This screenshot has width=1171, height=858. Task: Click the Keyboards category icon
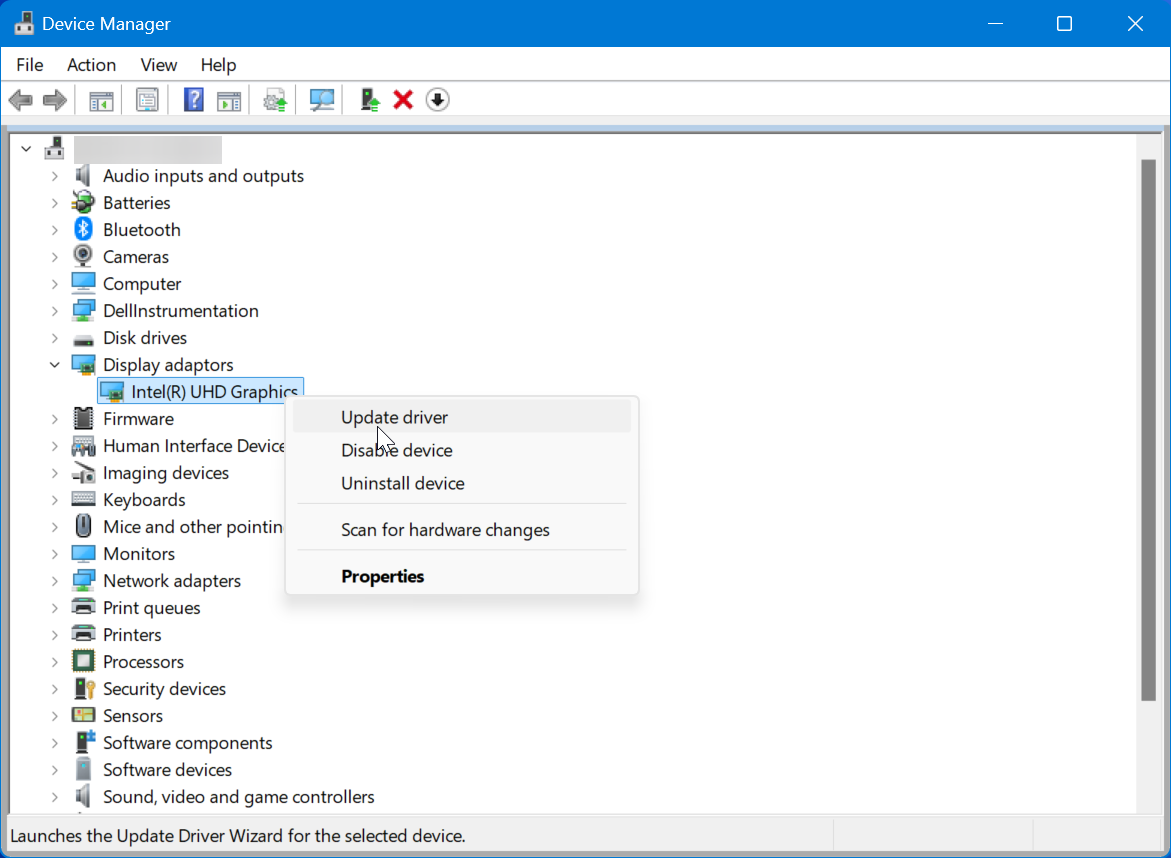tap(83, 499)
